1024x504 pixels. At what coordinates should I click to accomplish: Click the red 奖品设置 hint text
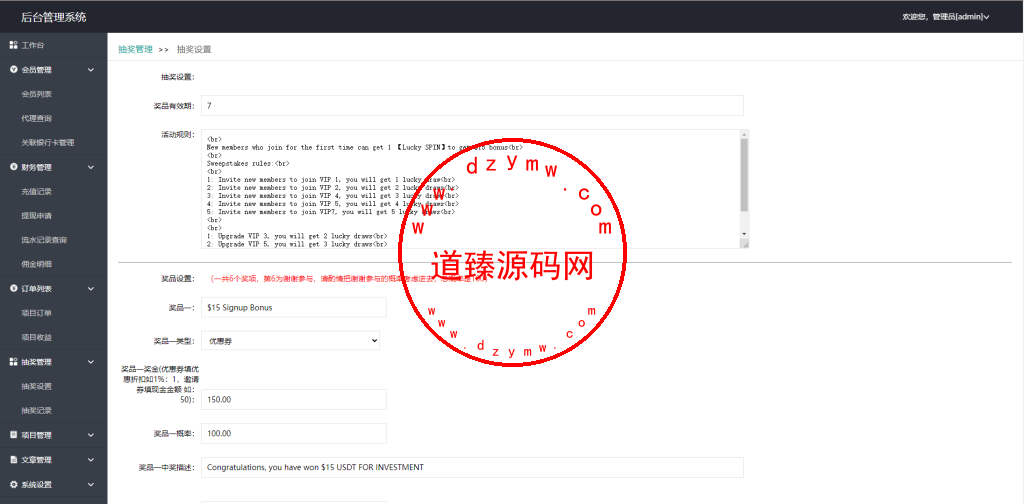348,279
